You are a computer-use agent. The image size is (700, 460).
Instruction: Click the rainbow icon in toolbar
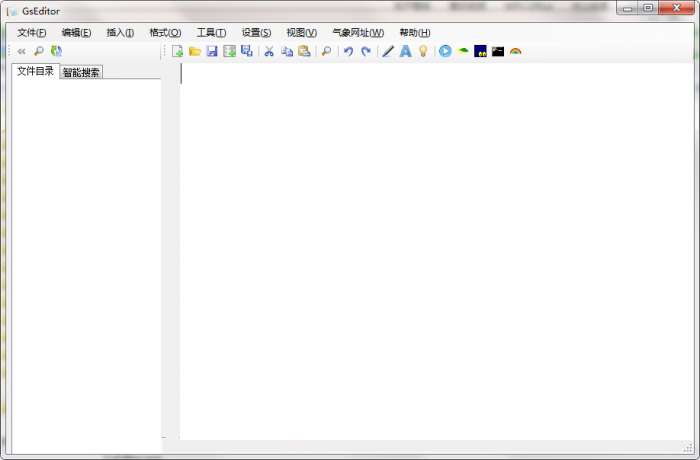(515, 51)
